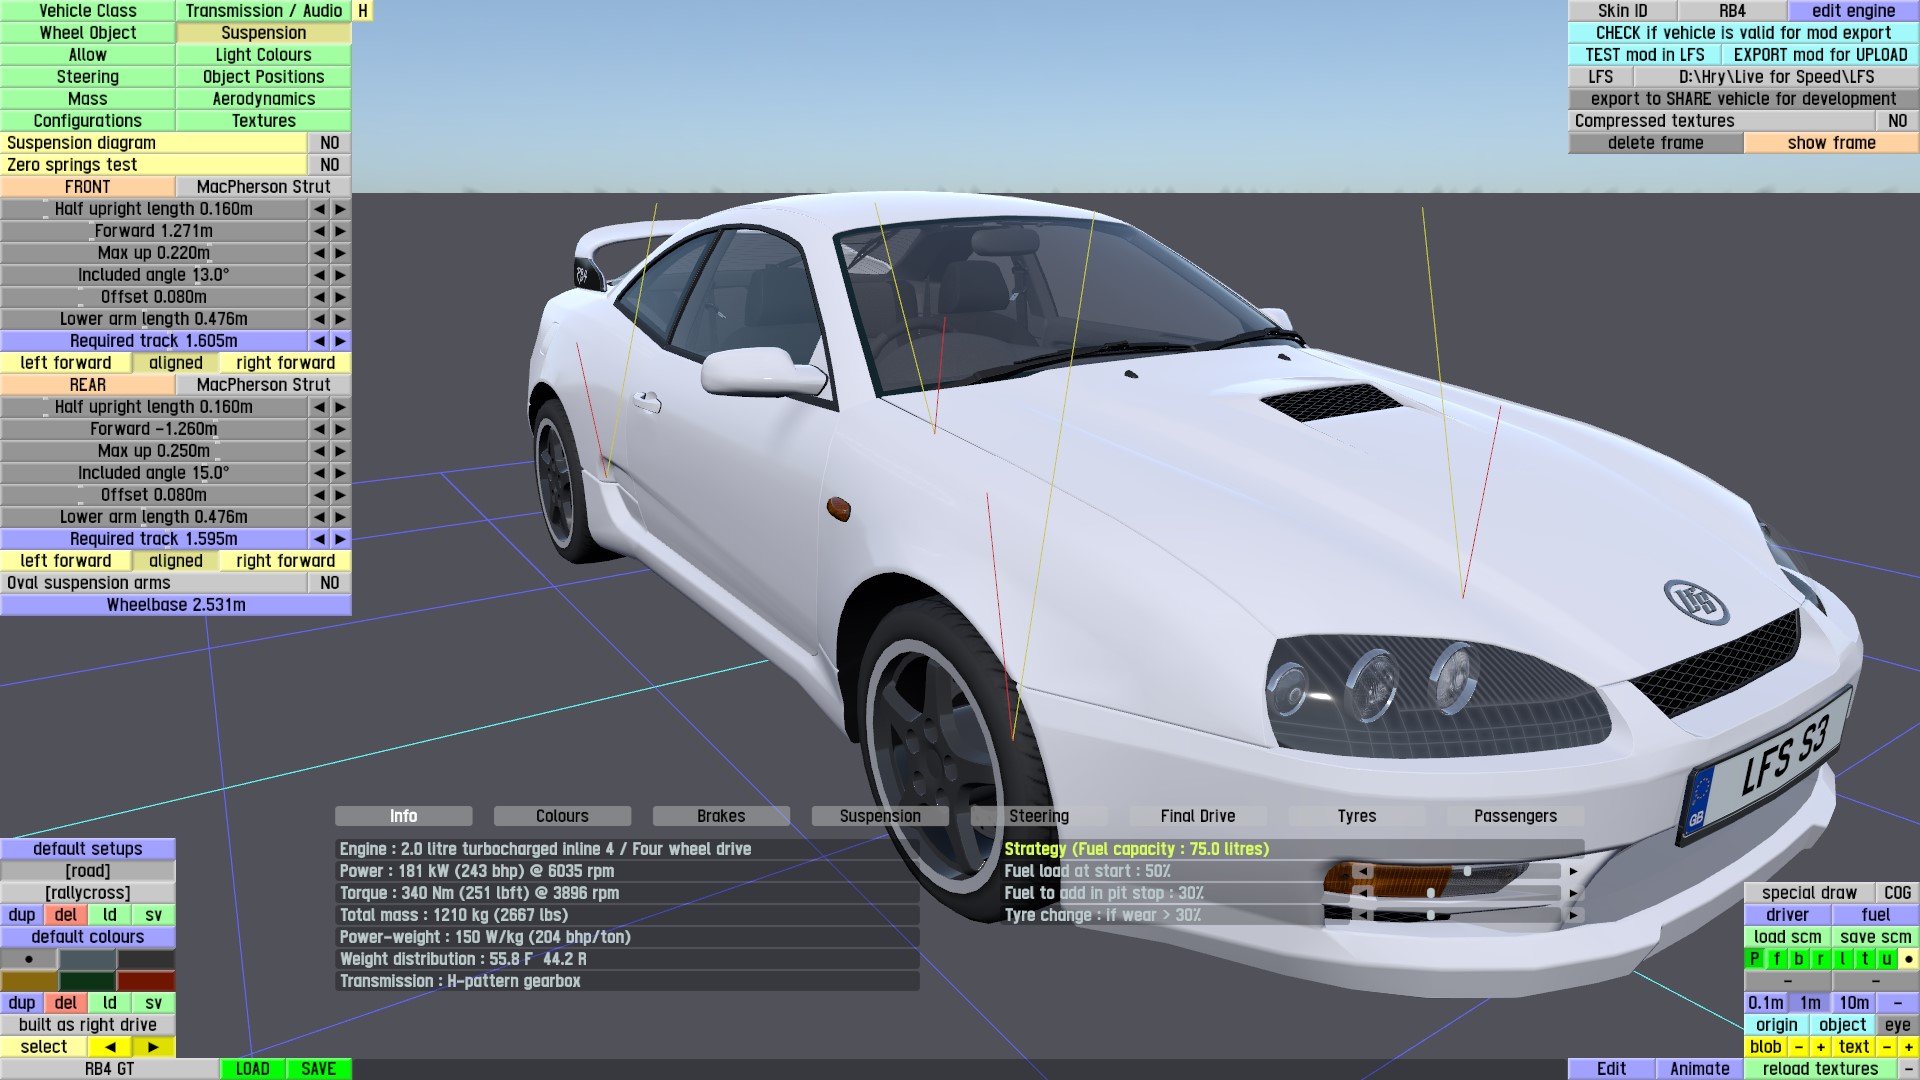Click the H gearbox indicator button

pyautogui.click(x=363, y=11)
